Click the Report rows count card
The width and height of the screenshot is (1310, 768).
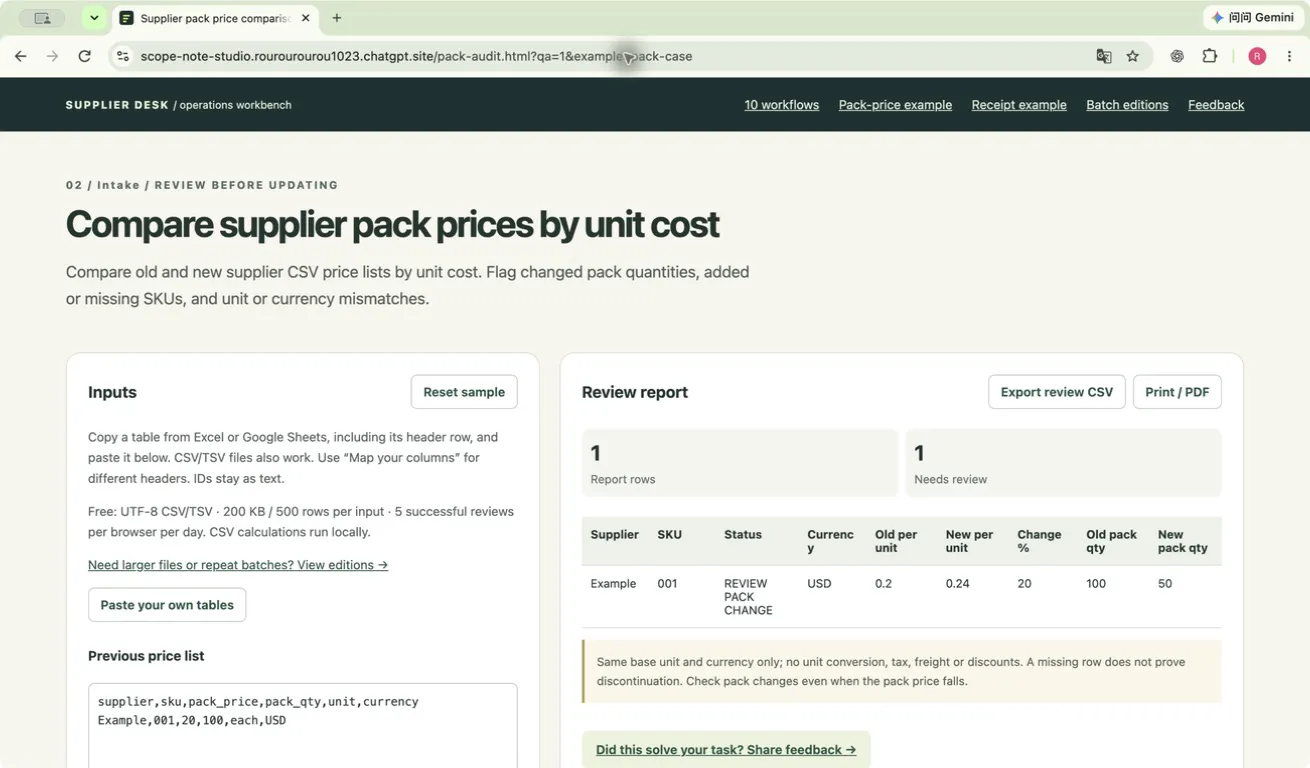pyautogui.click(x=740, y=463)
